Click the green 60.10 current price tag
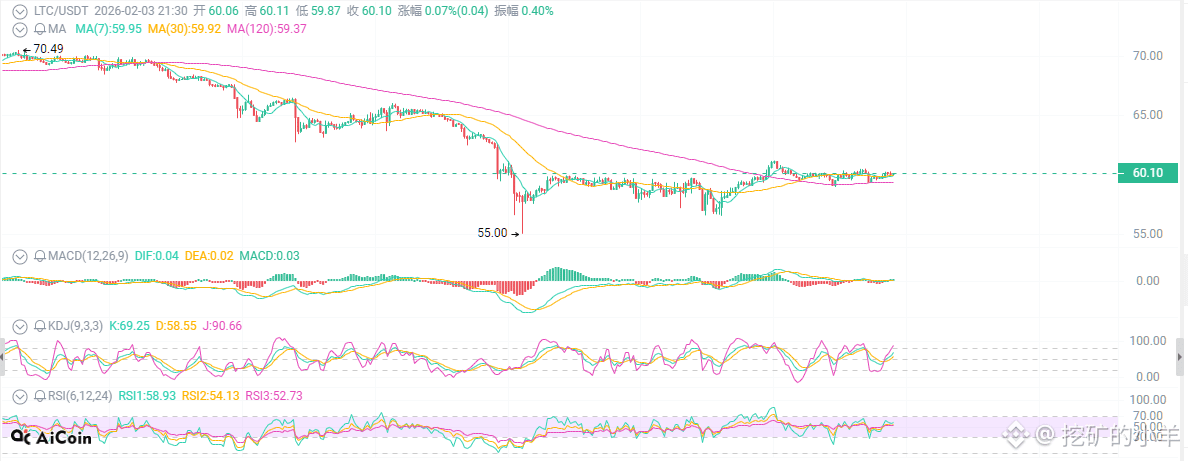 [1148, 173]
